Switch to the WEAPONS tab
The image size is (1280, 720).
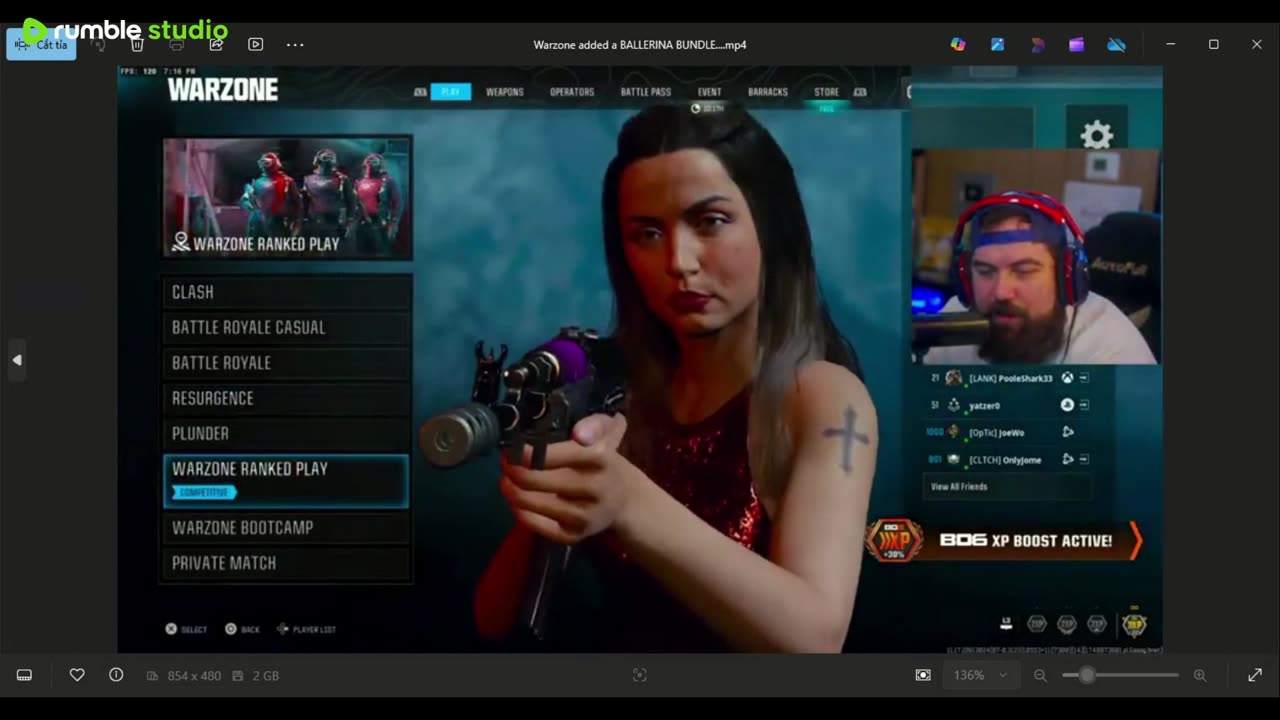click(x=505, y=92)
